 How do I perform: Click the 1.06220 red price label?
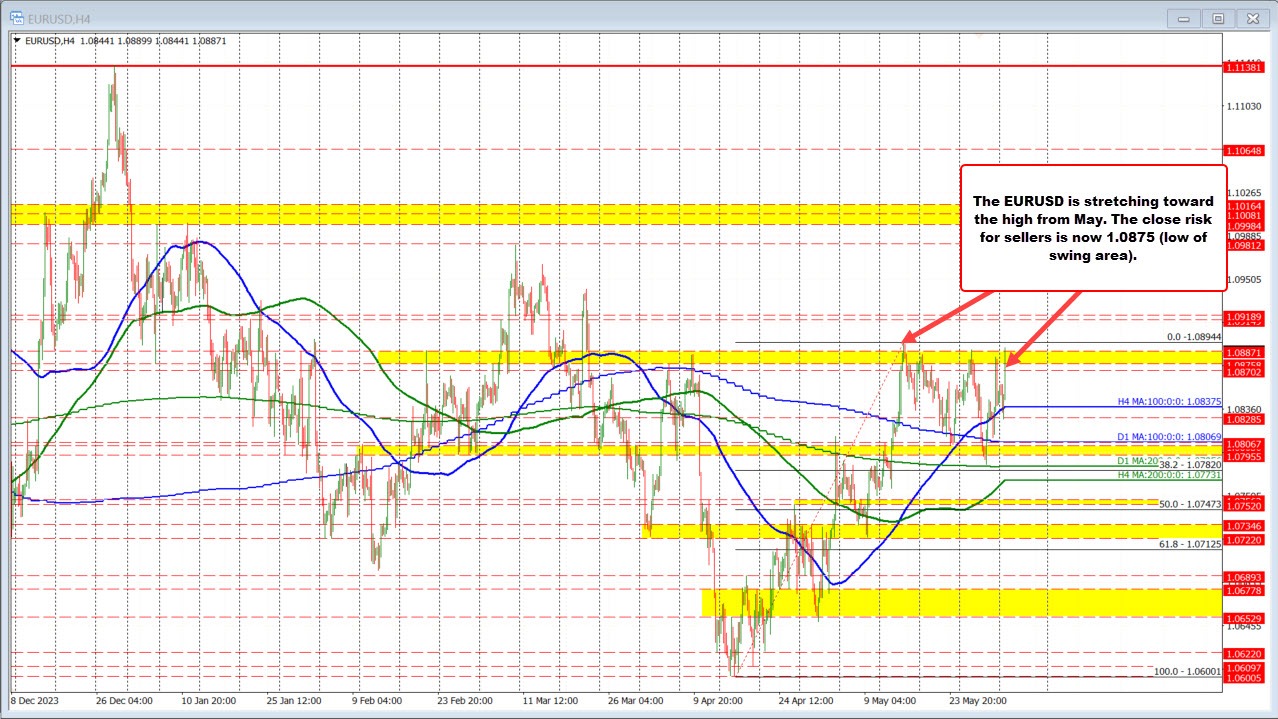(x=1244, y=653)
